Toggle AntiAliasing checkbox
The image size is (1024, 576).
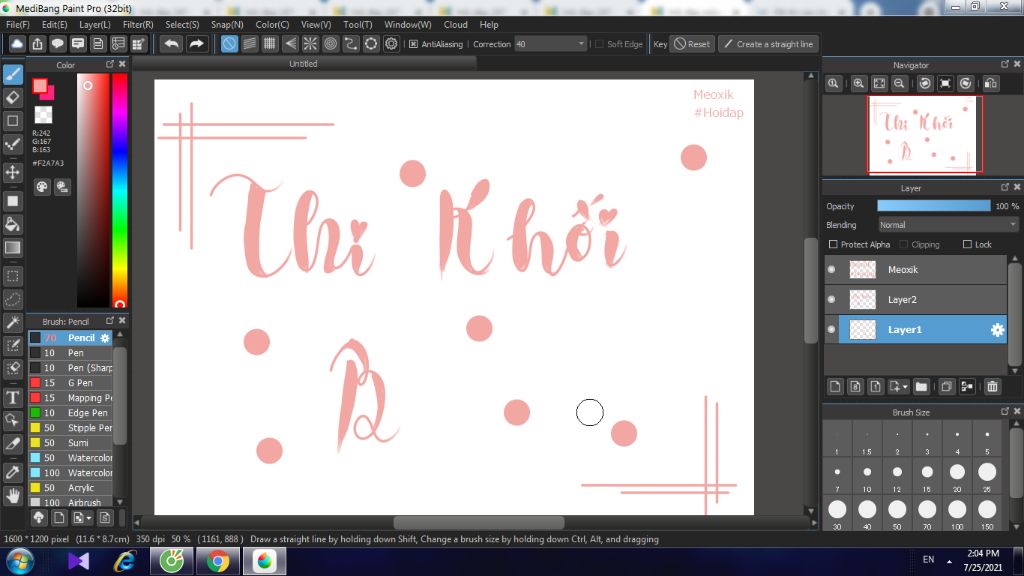coord(413,44)
